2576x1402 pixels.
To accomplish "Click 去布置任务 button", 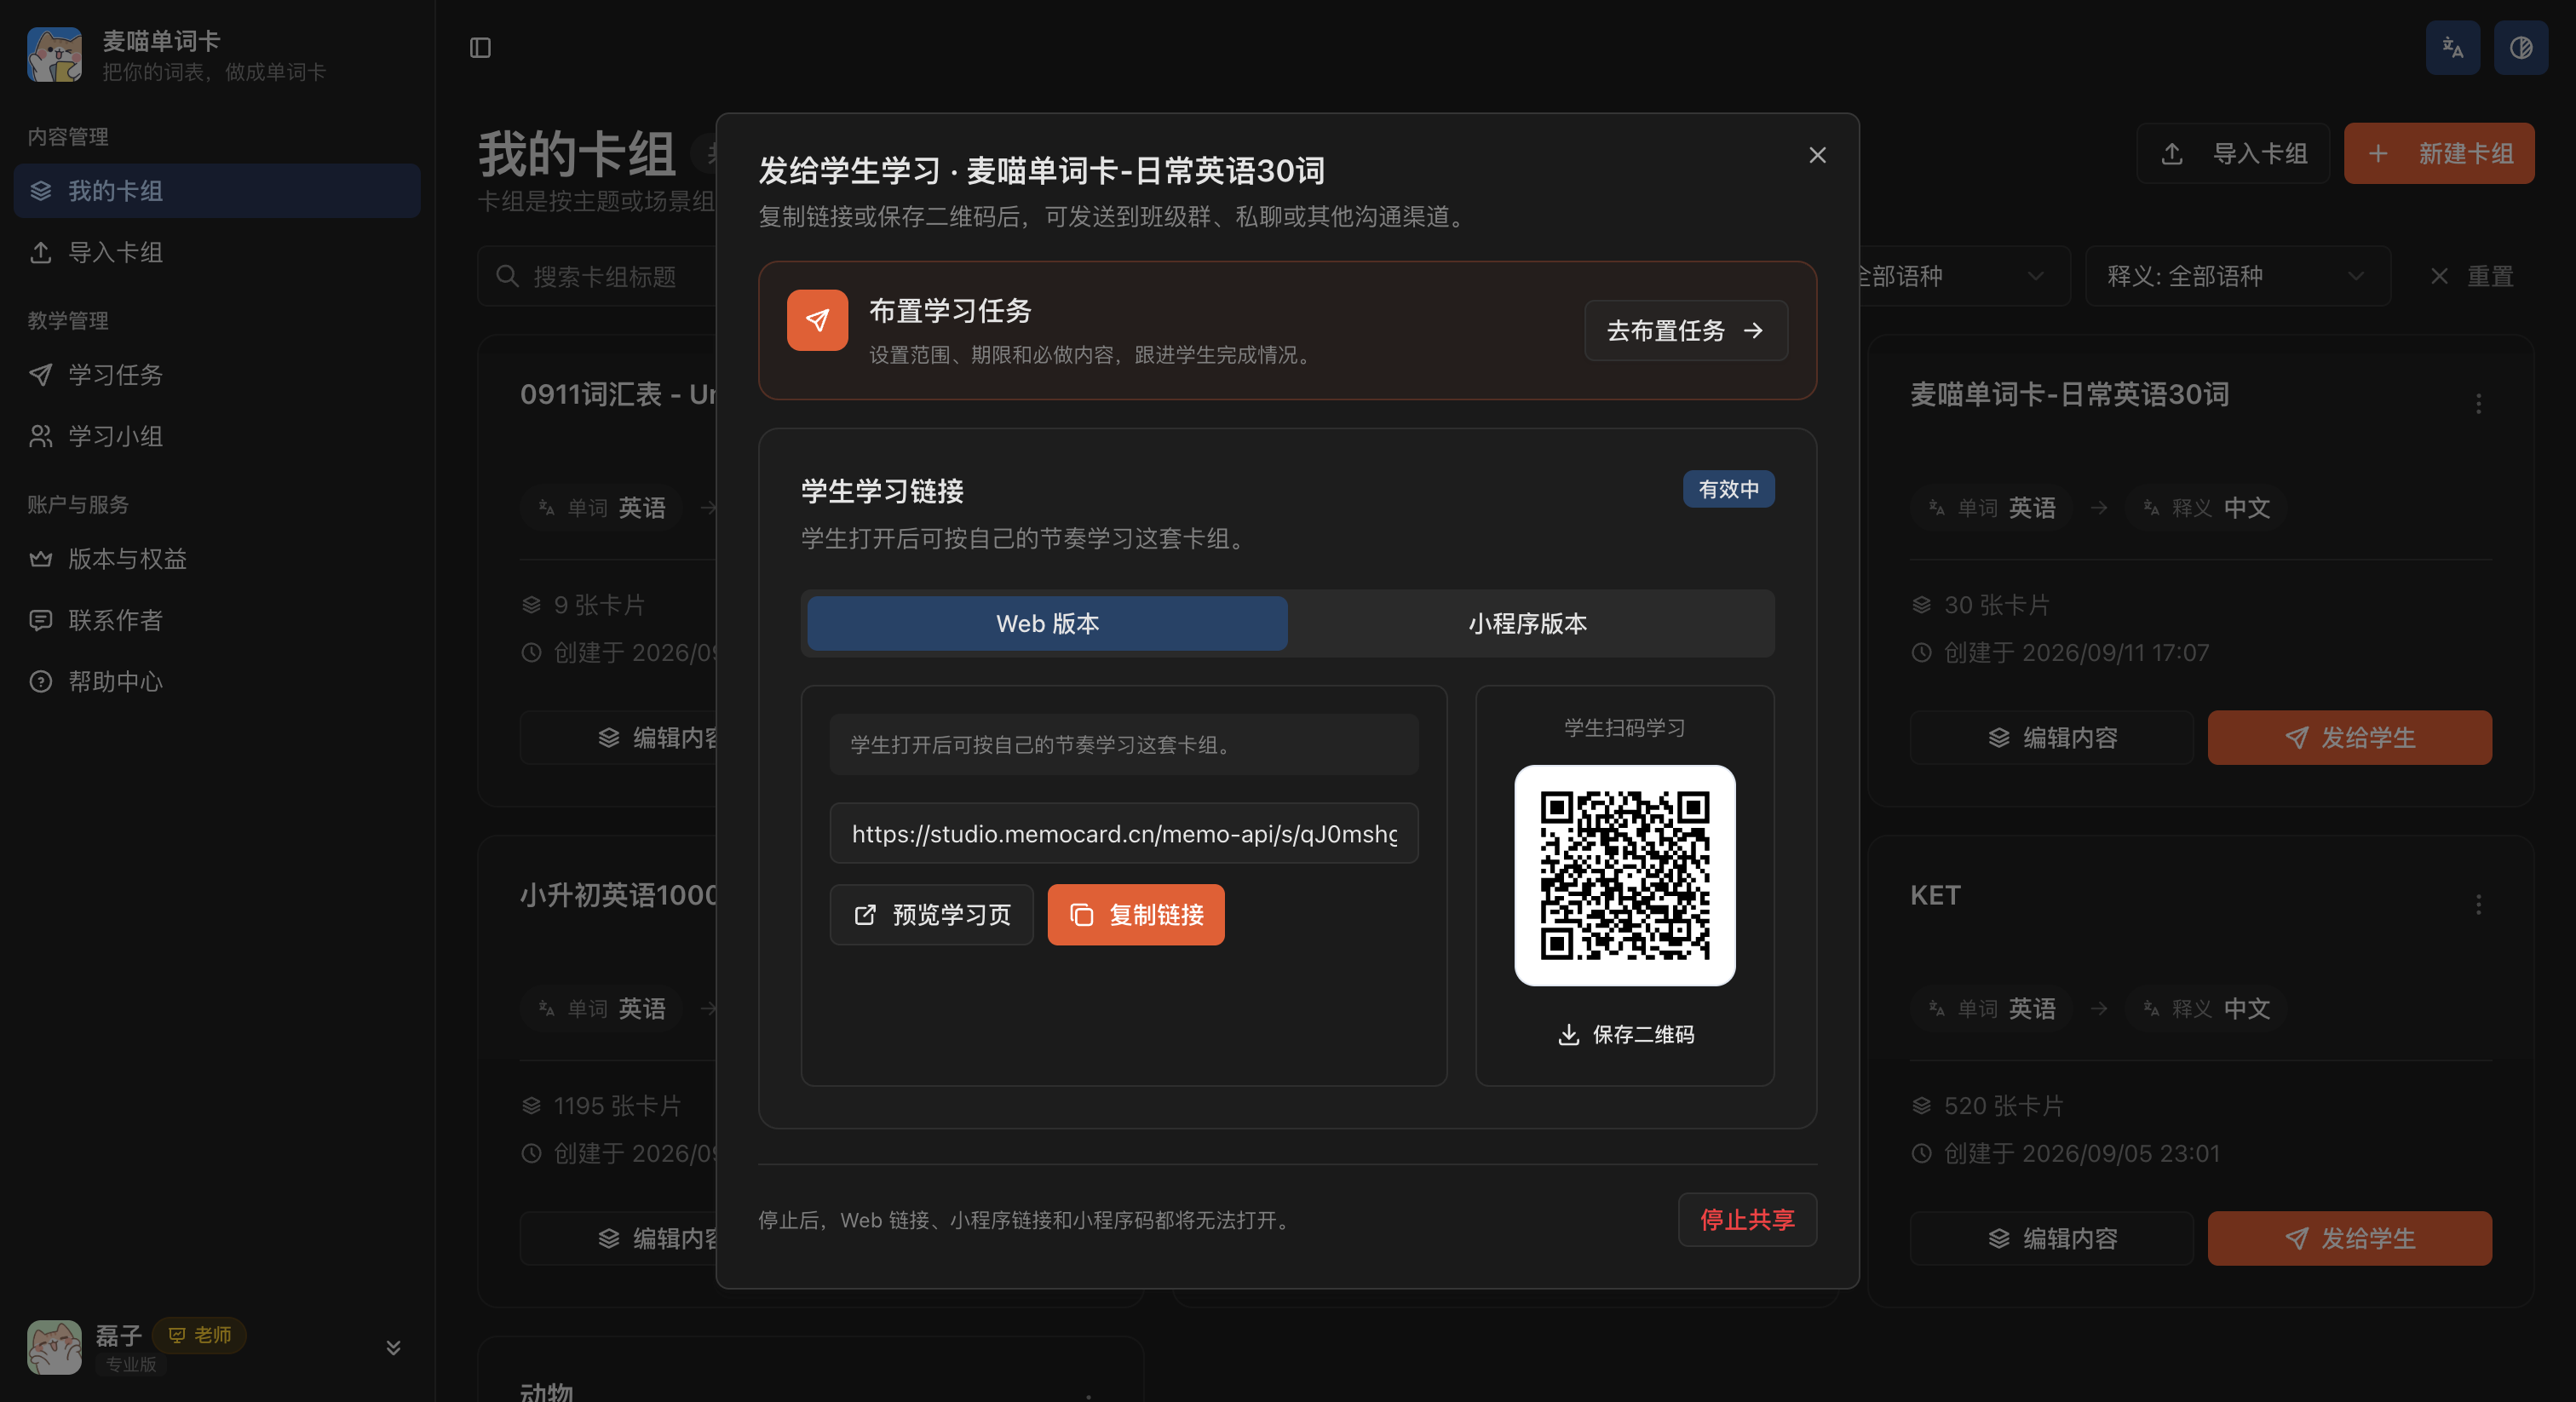I will tap(1686, 330).
